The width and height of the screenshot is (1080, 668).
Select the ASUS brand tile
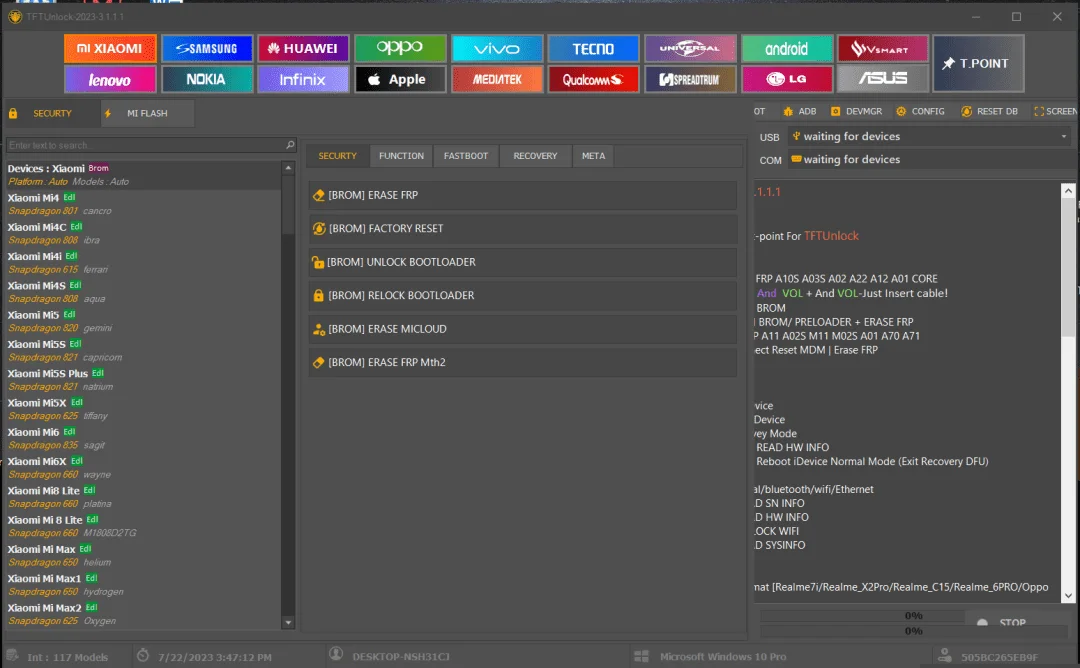883,79
